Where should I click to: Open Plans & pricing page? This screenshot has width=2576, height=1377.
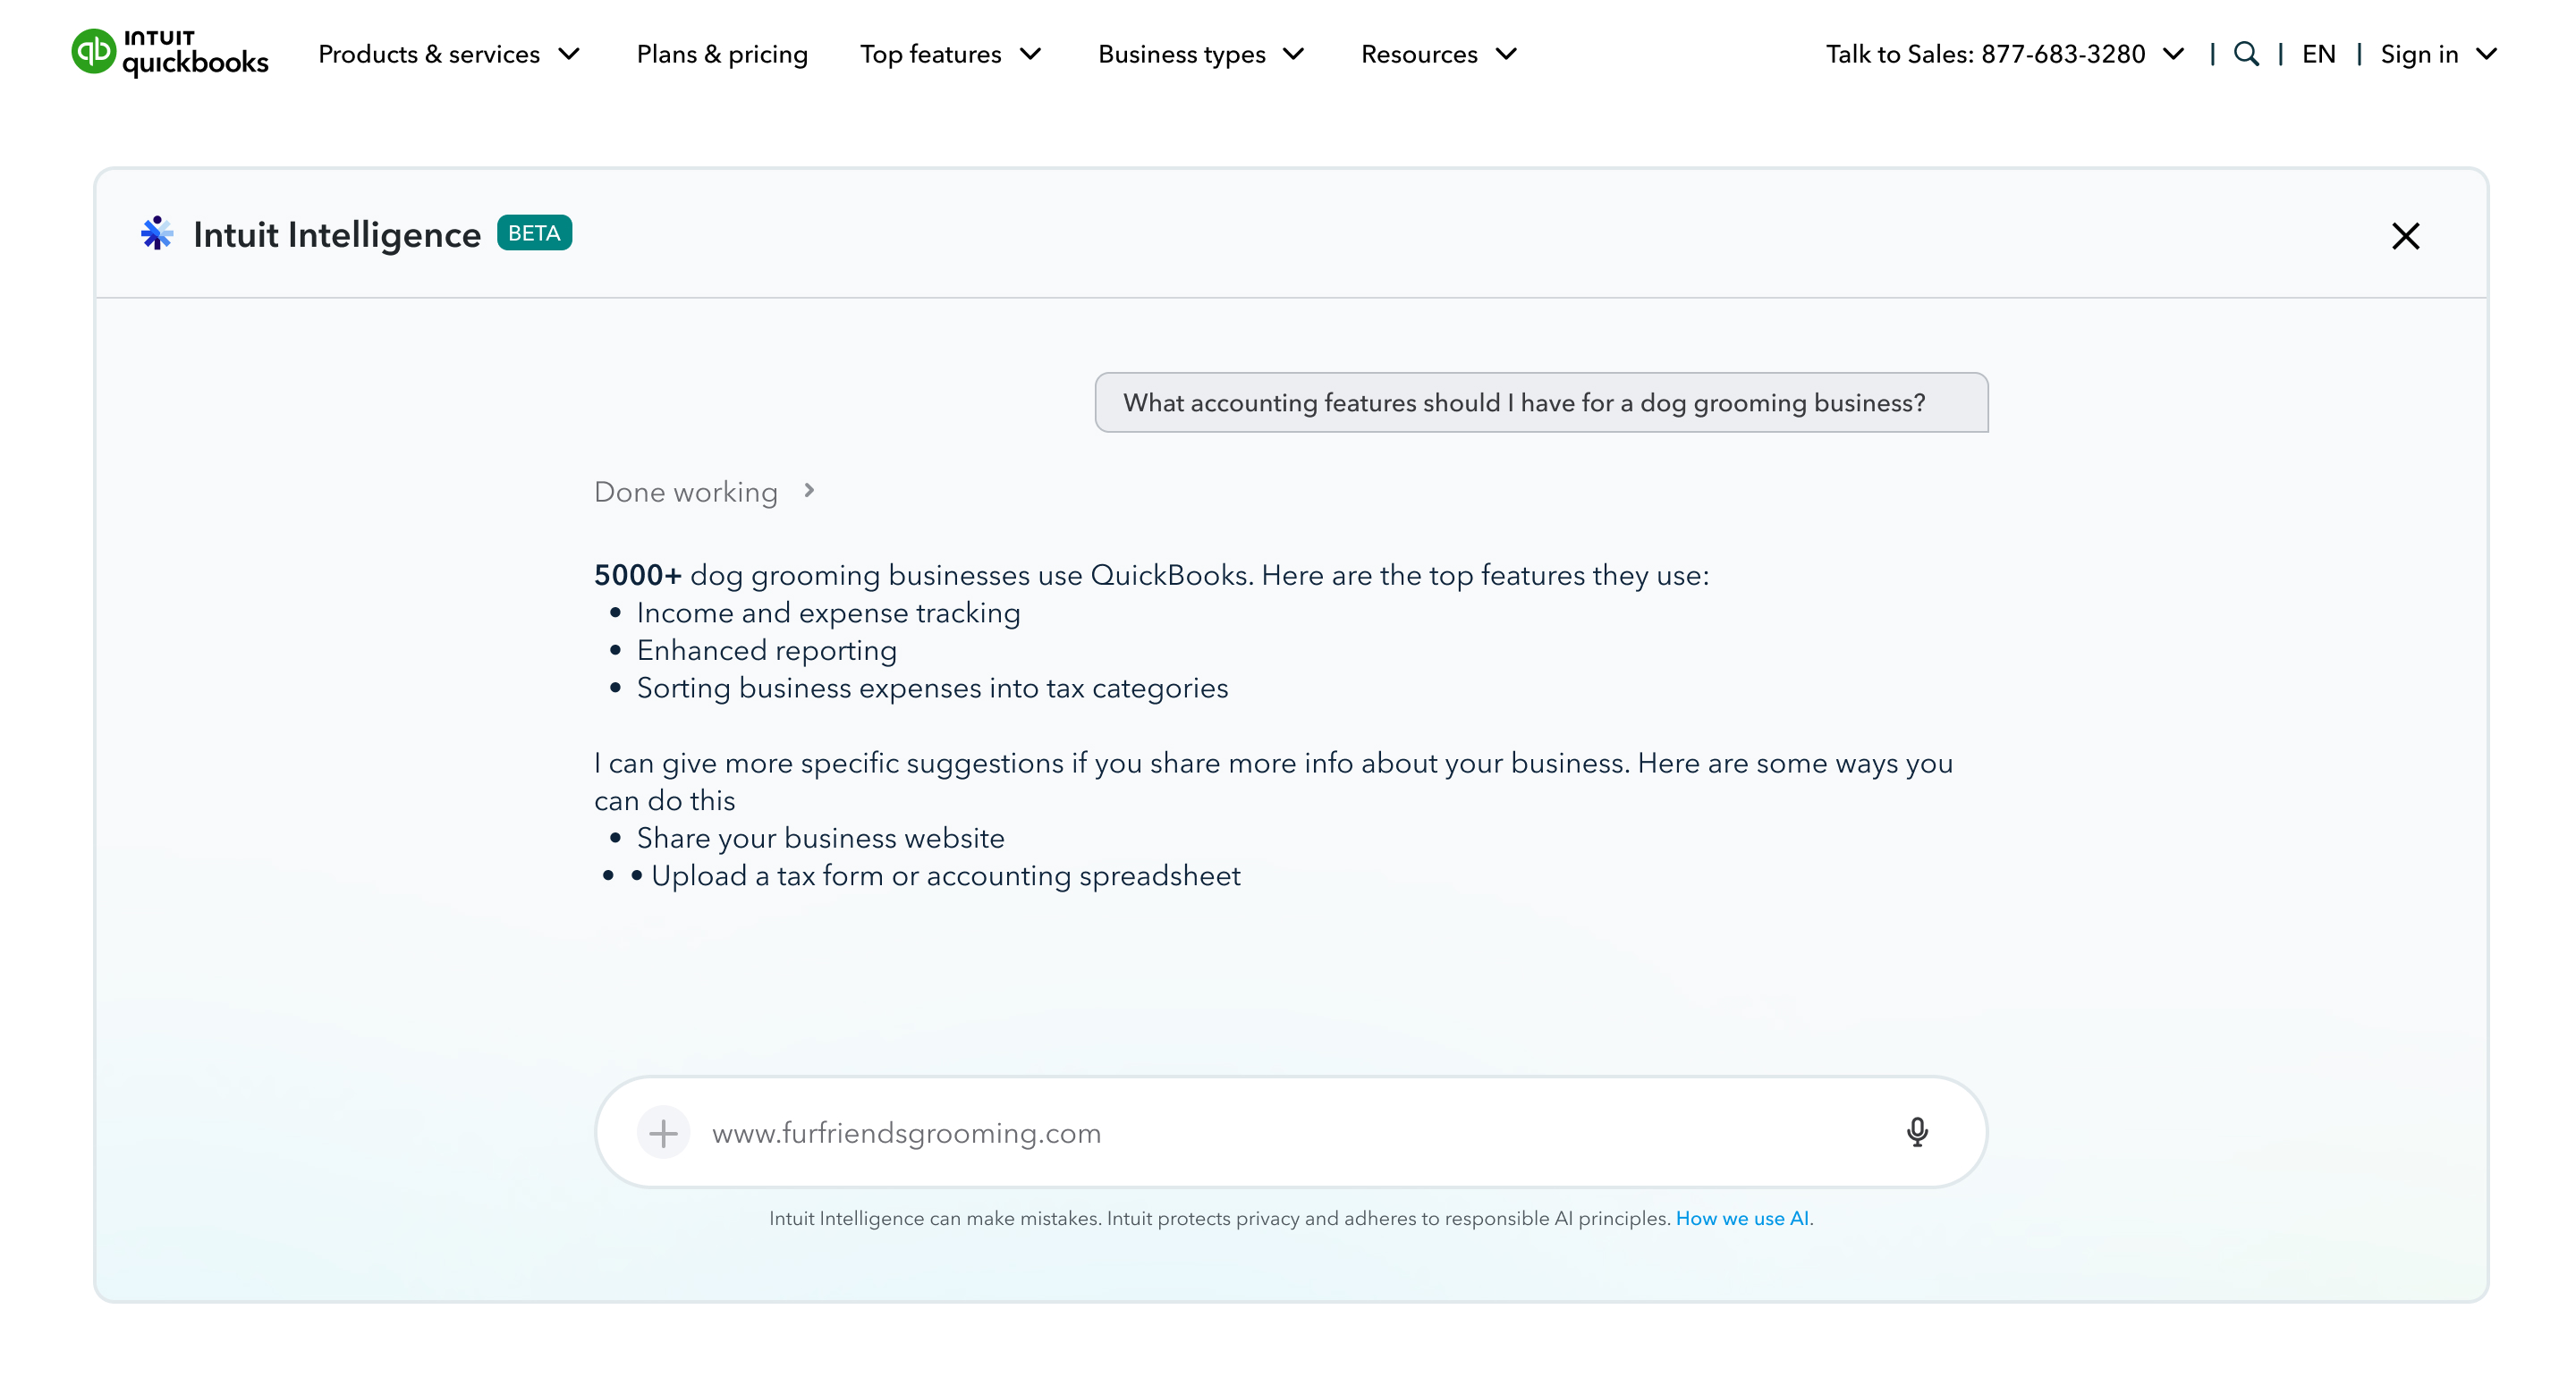click(x=722, y=54)
